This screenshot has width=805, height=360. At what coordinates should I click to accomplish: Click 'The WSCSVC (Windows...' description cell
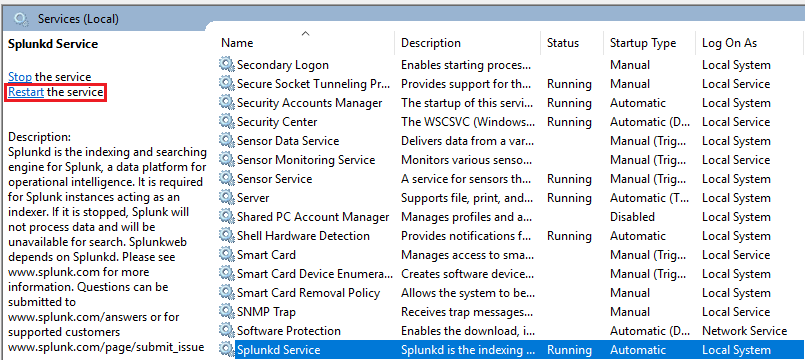click(x=468, y=122)
